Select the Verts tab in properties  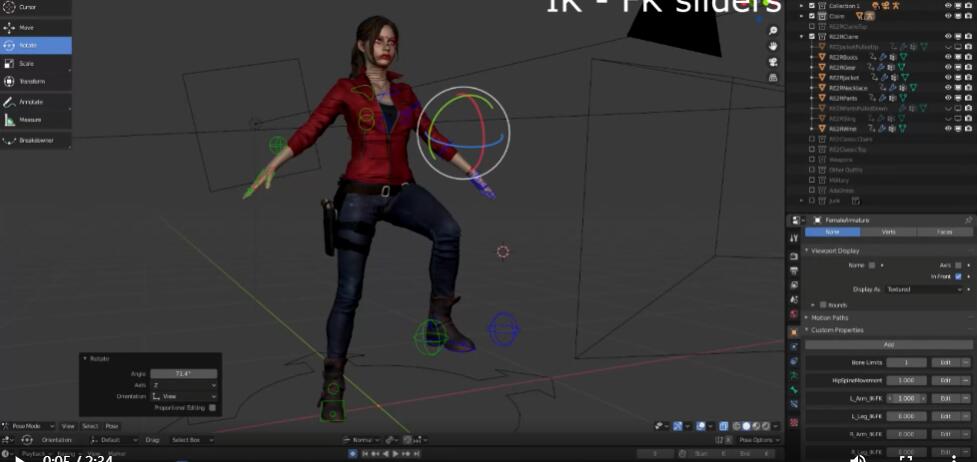pos(889,232)
